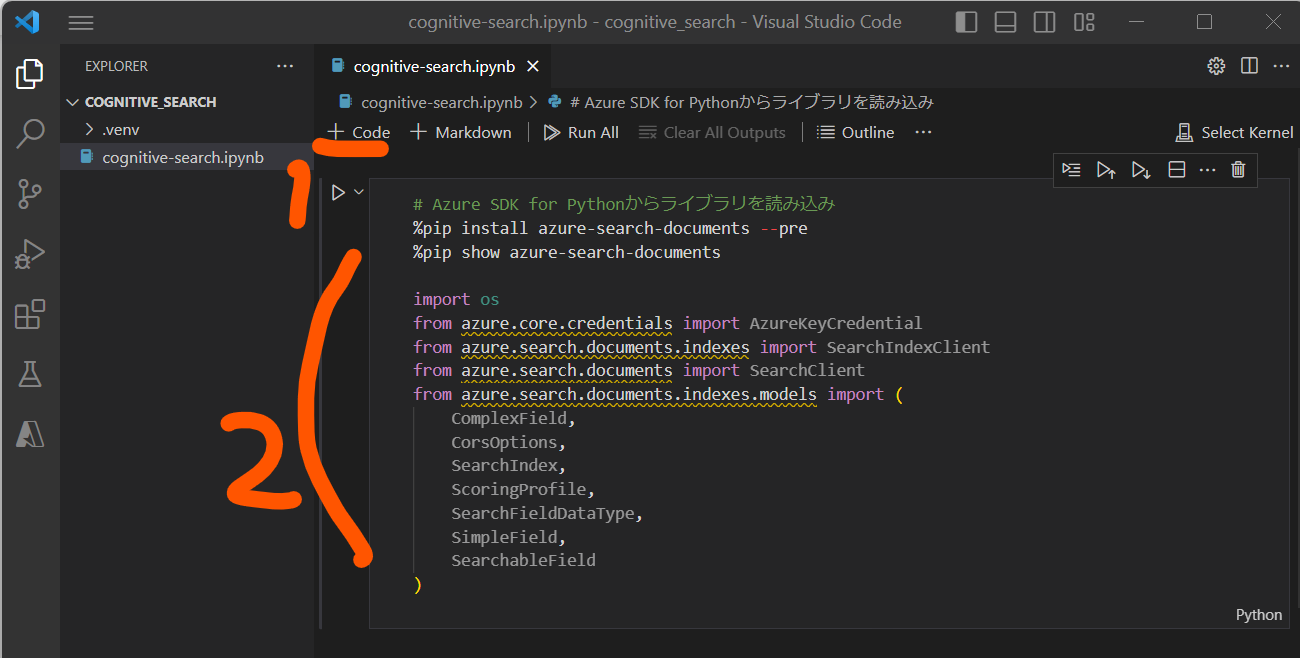This screenshot has height=658, width=1300.
Task: Add a new Code cell
Action: tap(359, 132)
